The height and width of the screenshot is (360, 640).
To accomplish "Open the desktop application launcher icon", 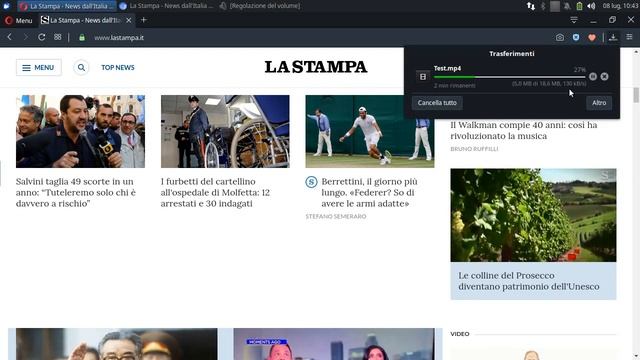I will pyautogui.click(x=6, y=6).
